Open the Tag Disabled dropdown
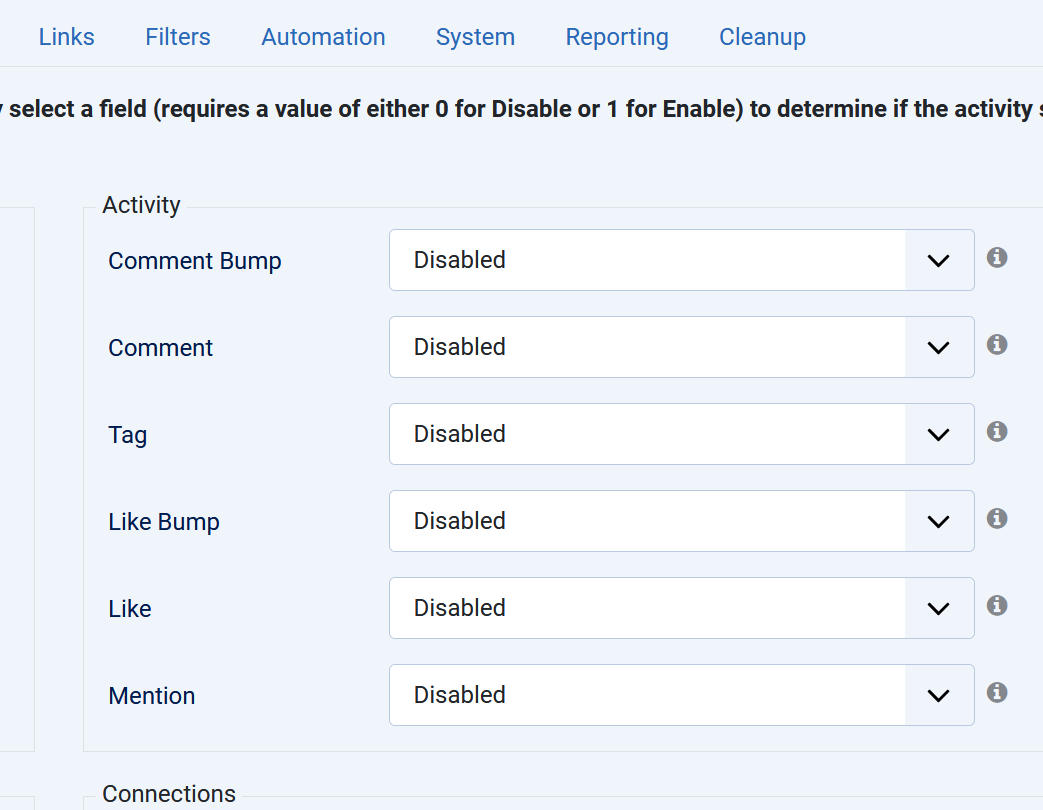1043x810 pixels. tap(681, 434)
